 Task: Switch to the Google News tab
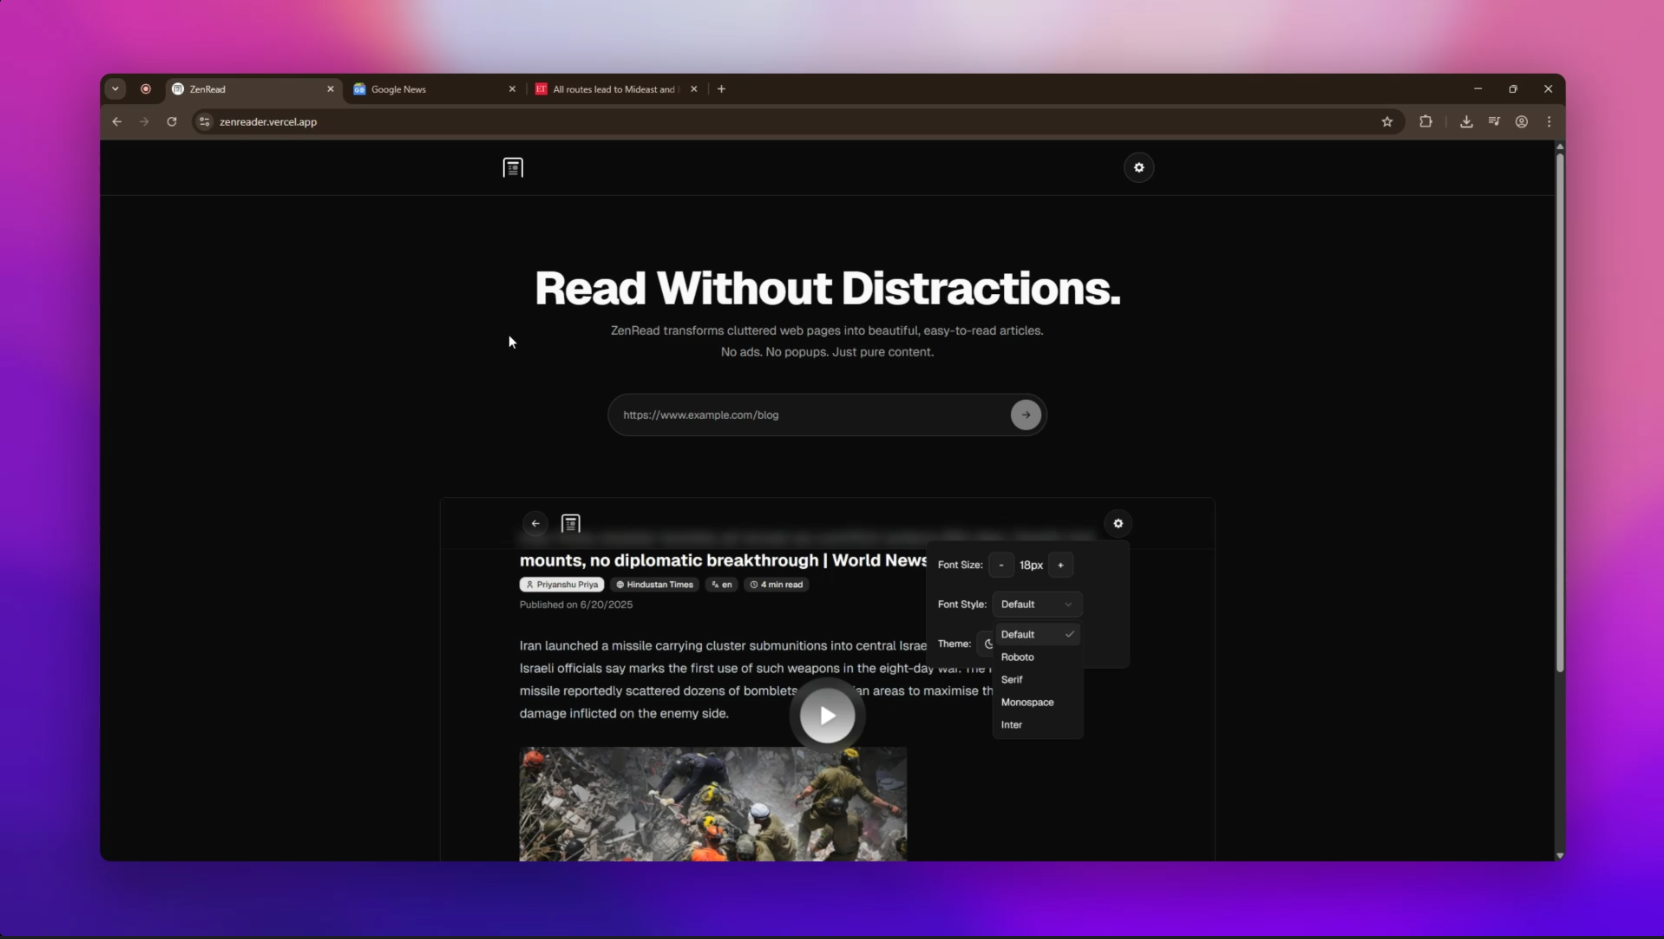pyautogui.click(x=434, y=89)
